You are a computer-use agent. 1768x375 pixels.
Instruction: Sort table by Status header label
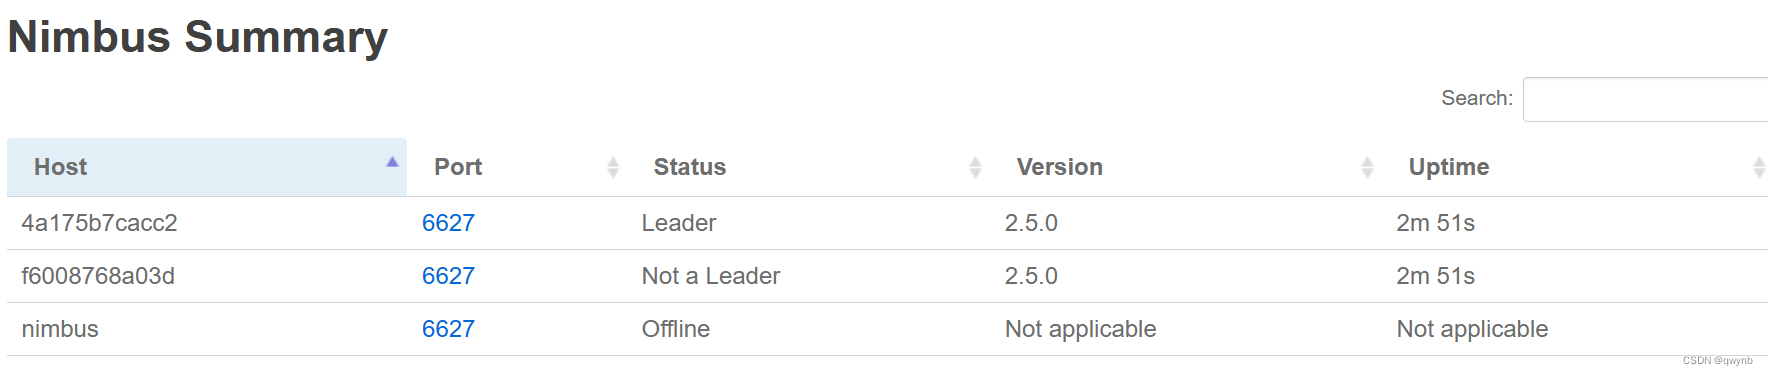click(x=690, y=167)
